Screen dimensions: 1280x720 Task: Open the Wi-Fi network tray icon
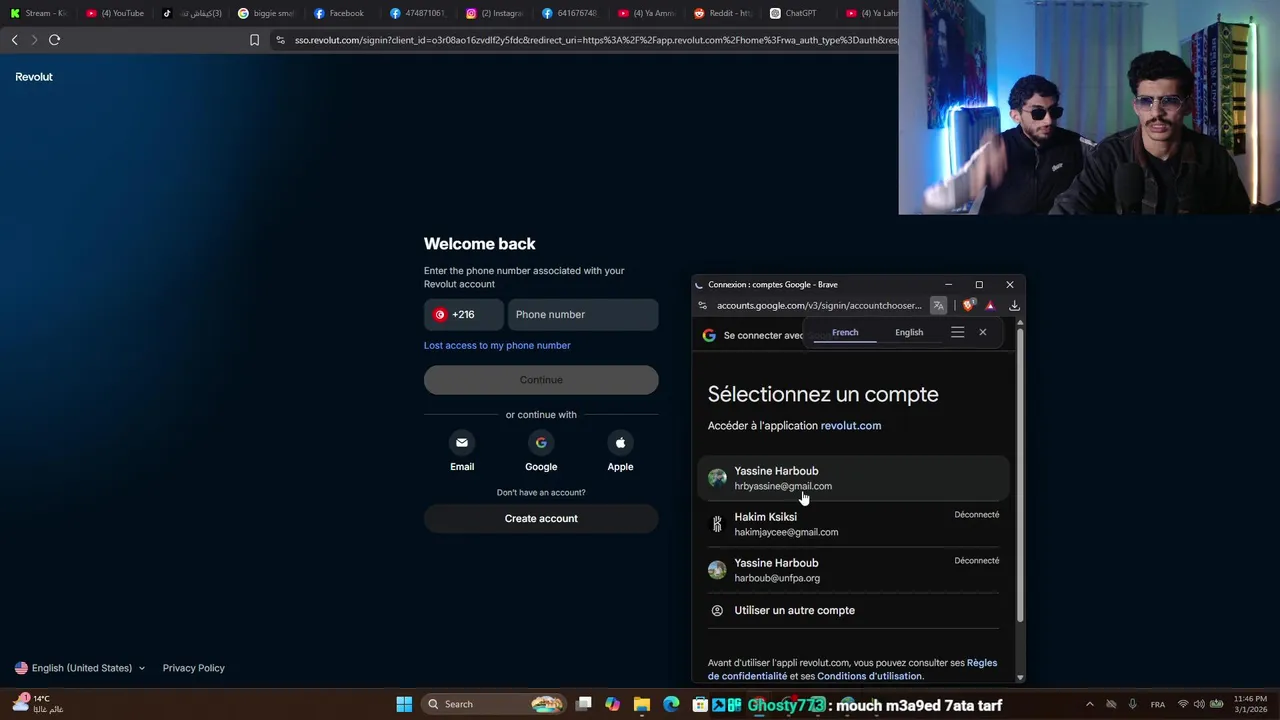click(x=1183, y=704)
